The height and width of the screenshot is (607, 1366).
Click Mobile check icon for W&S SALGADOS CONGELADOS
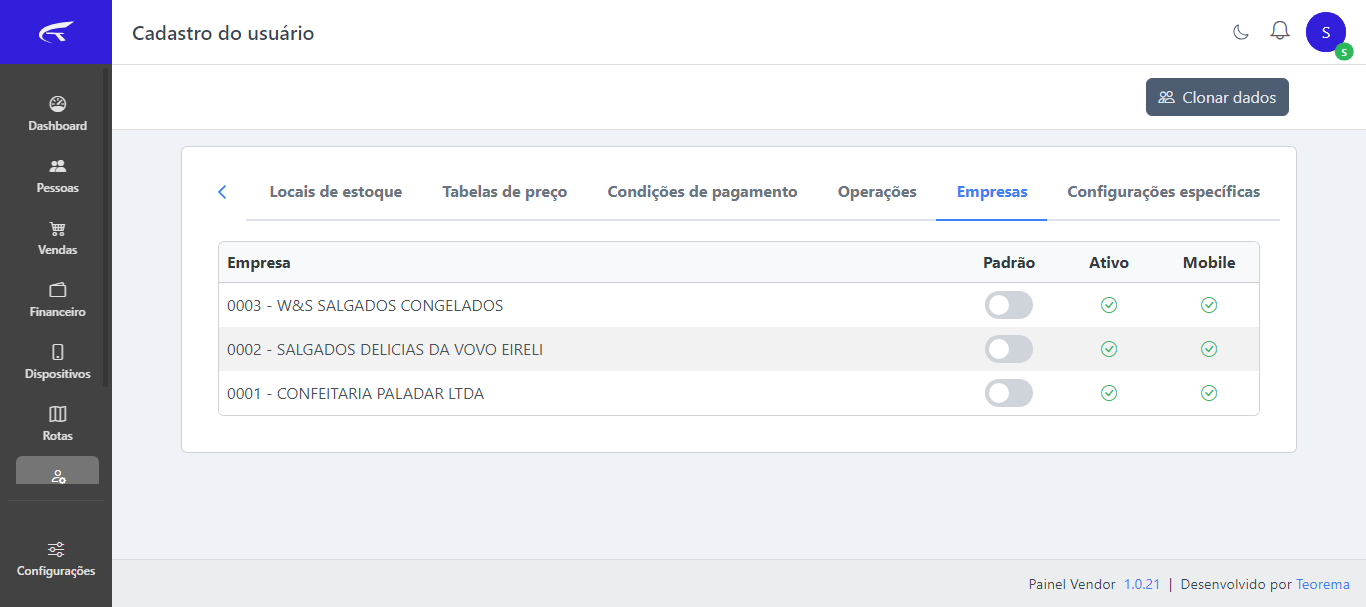(x=1209, y=305)
